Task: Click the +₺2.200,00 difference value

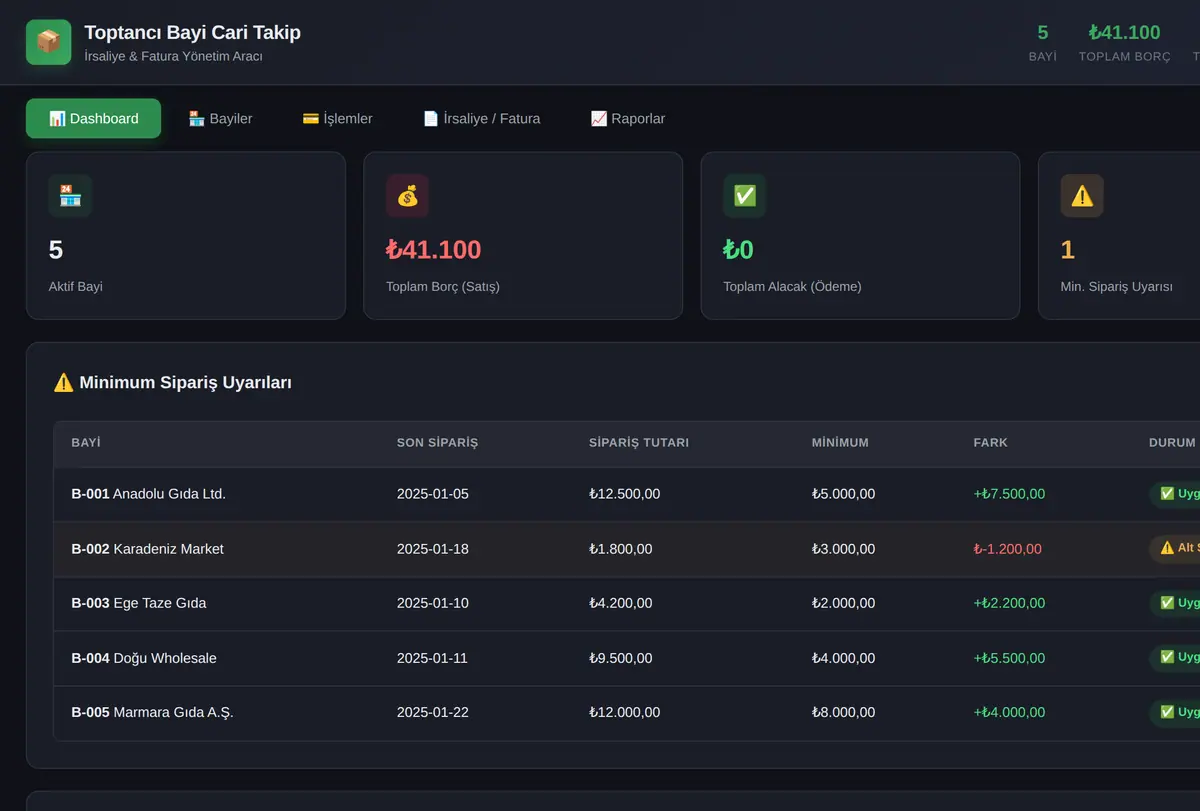Action: coord(1010,603)
